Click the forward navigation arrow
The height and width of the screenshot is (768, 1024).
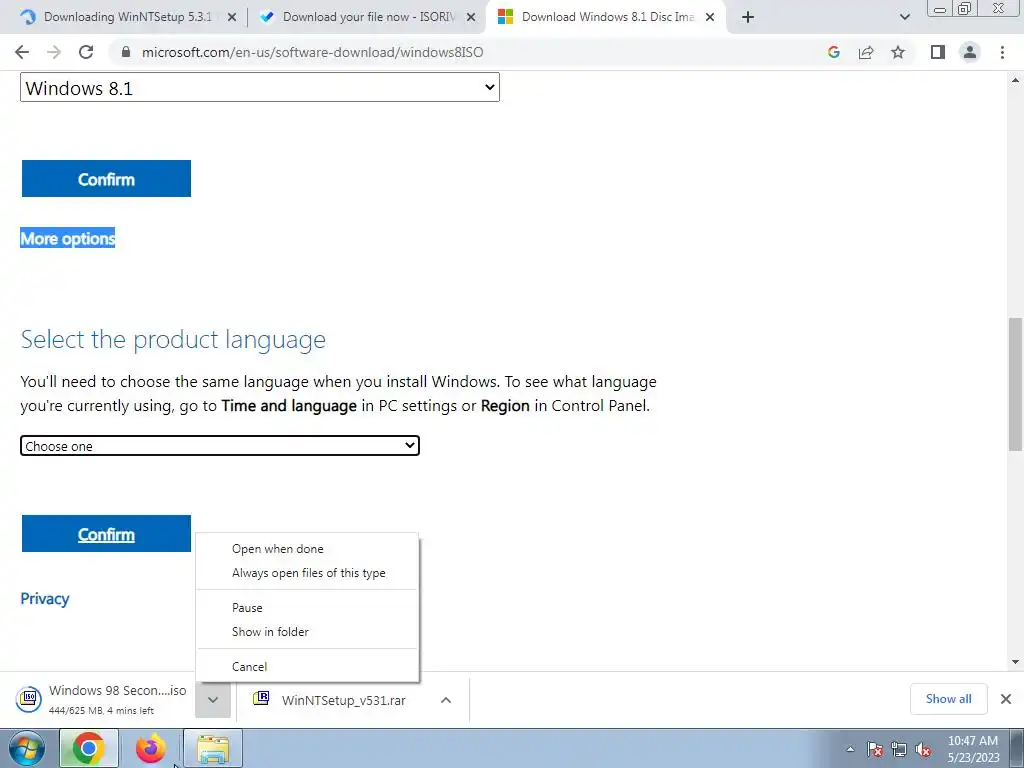[x=54, y=52]
